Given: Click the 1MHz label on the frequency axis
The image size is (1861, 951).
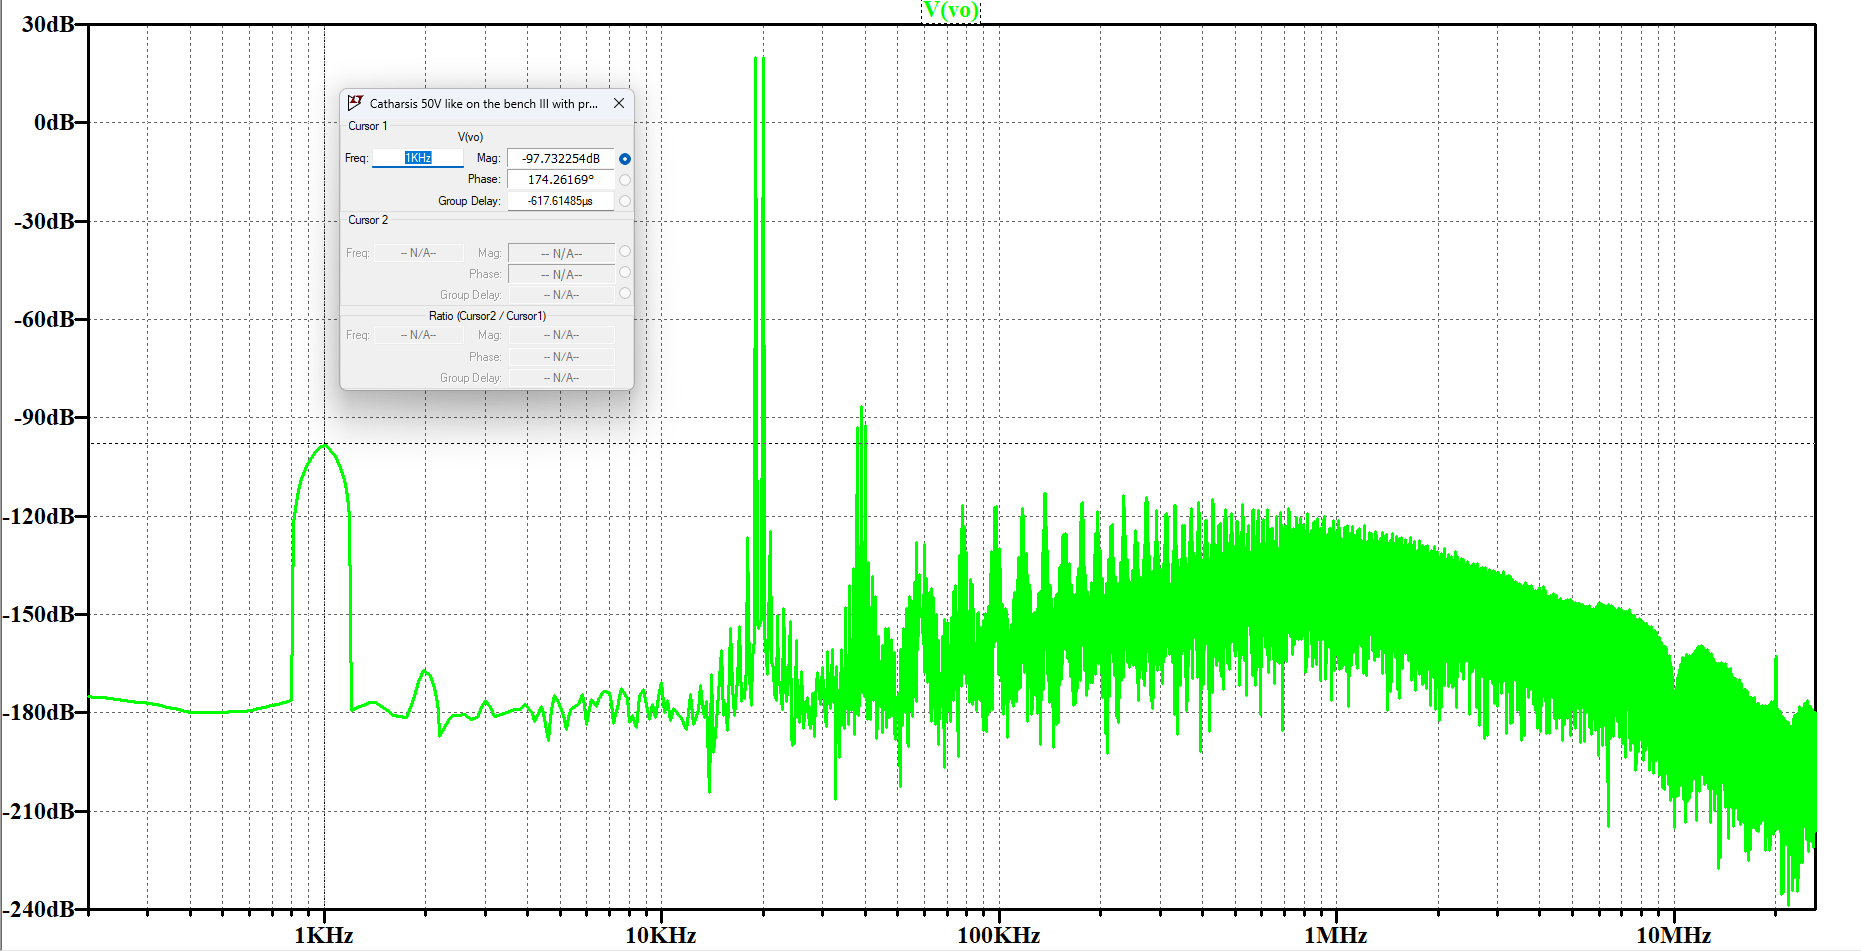Looking at the screenshot, I should click(x=1335, y=935).
